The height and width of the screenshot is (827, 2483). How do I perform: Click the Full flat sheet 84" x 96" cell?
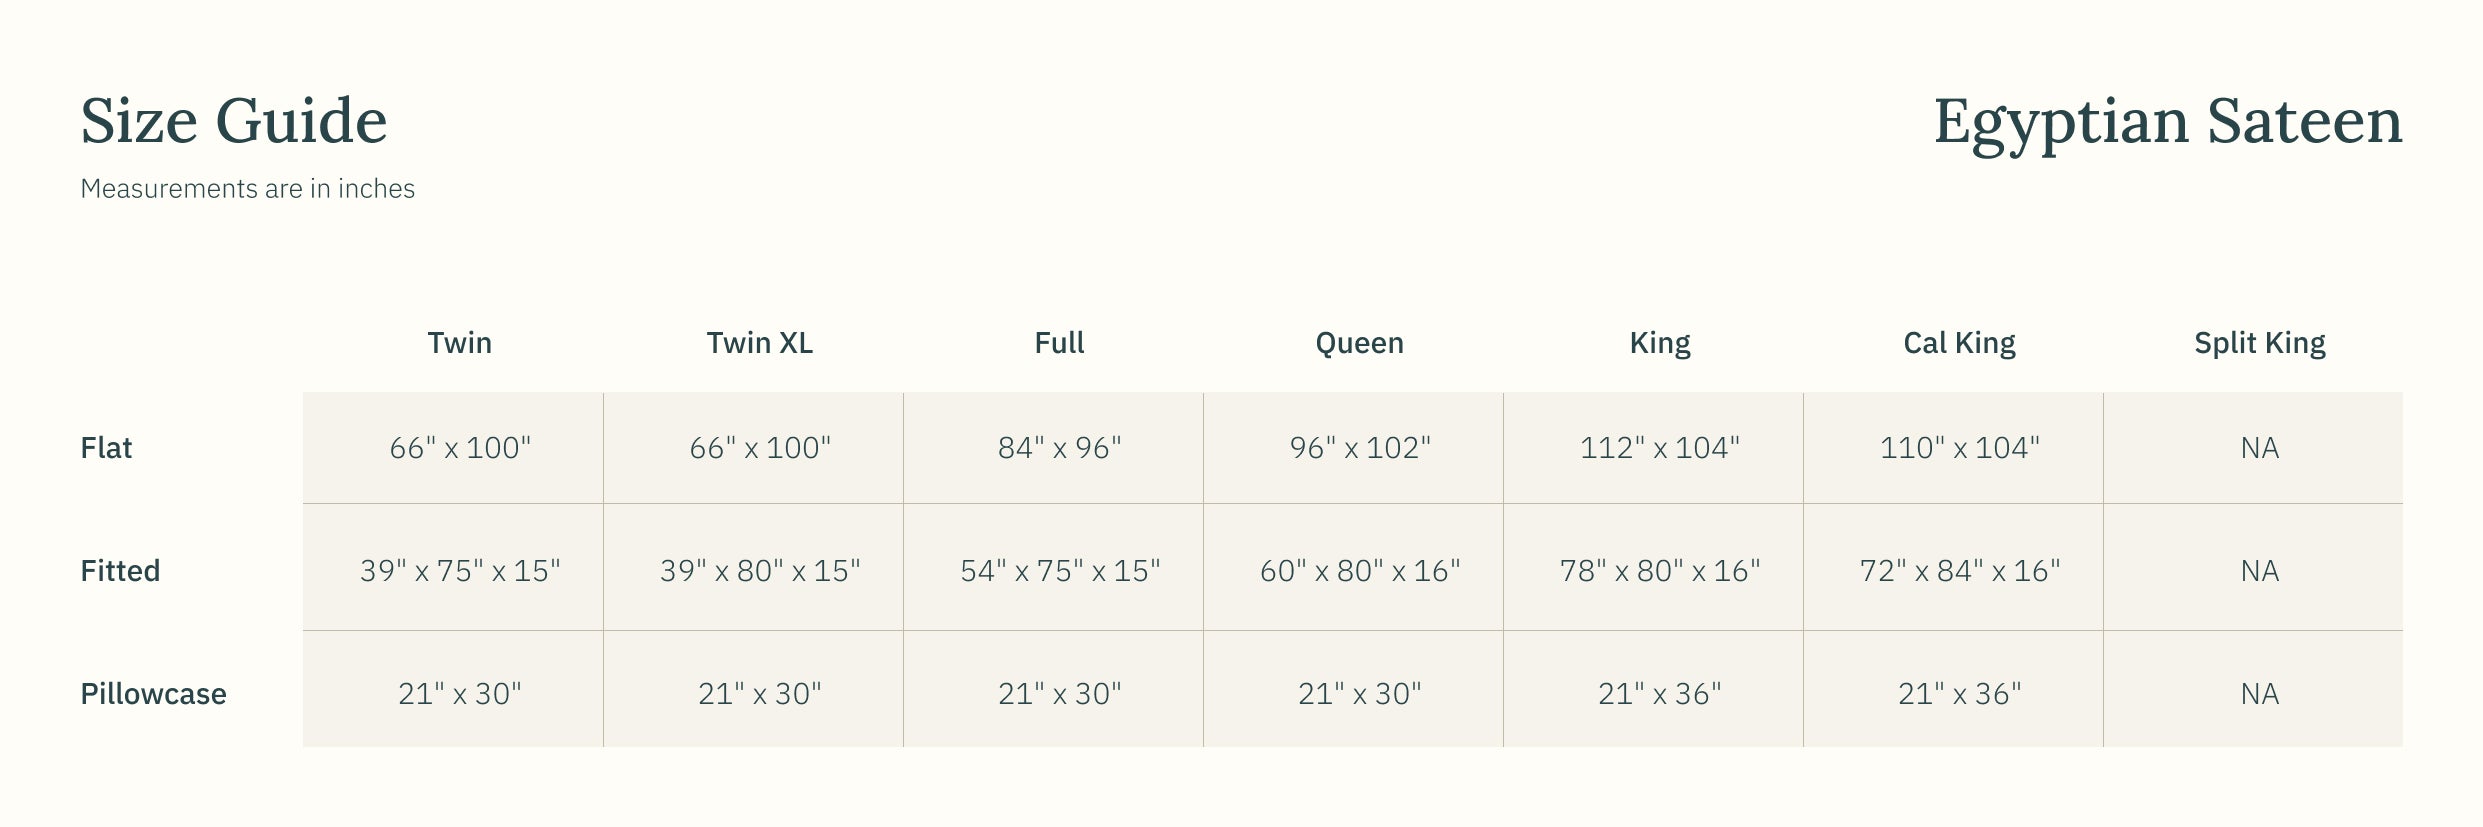[x=1059, y=448]
